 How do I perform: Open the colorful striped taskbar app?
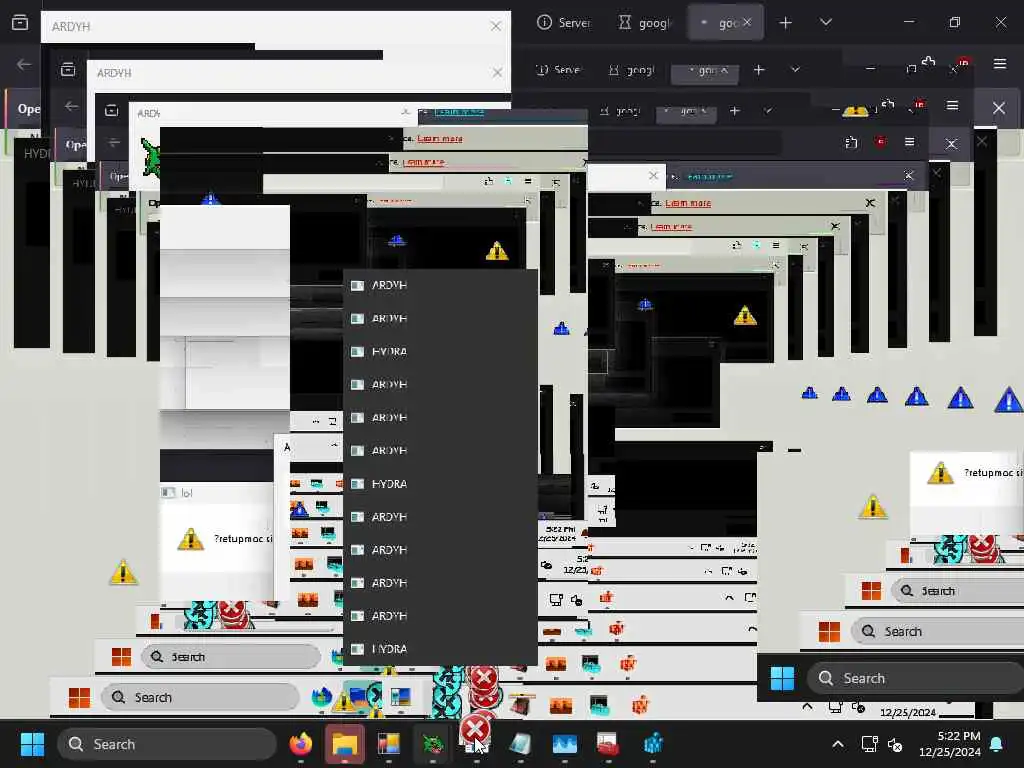[x=389, y=744]
